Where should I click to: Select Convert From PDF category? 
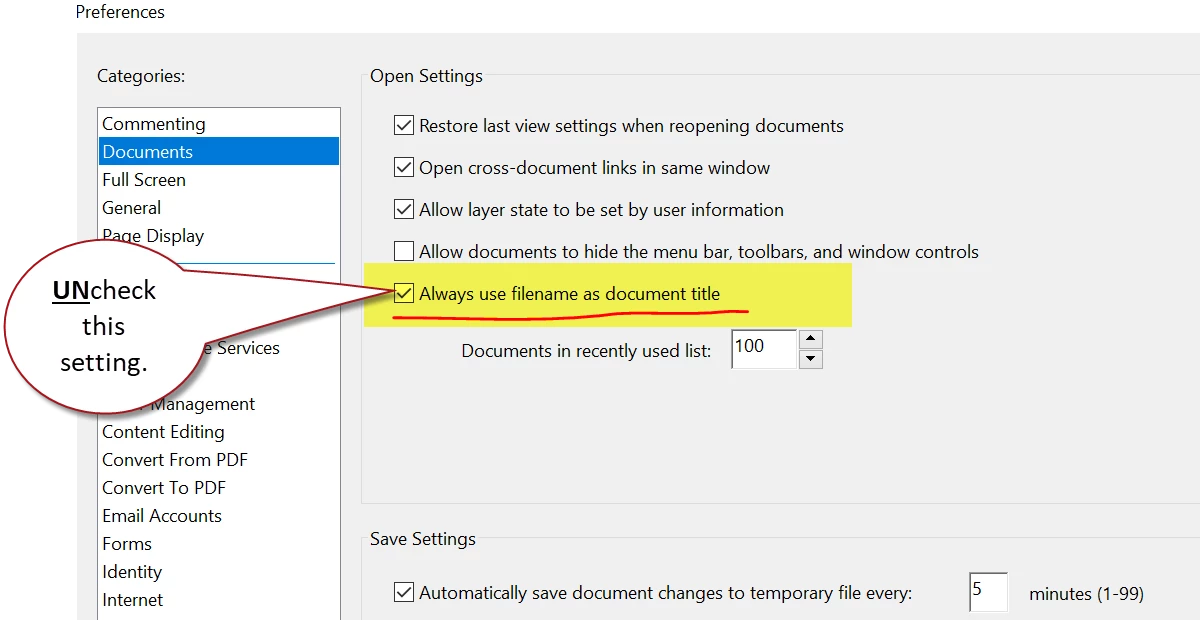coord(219,460)
